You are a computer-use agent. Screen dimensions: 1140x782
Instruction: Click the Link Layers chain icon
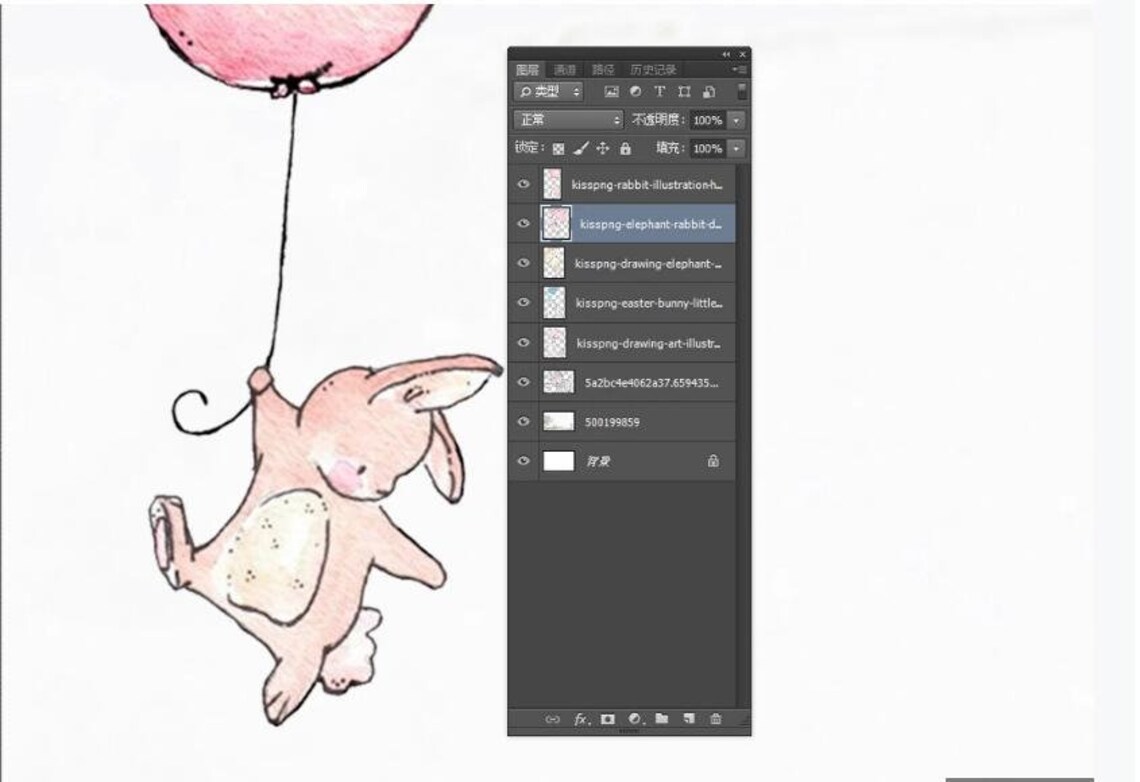(553, 719)
